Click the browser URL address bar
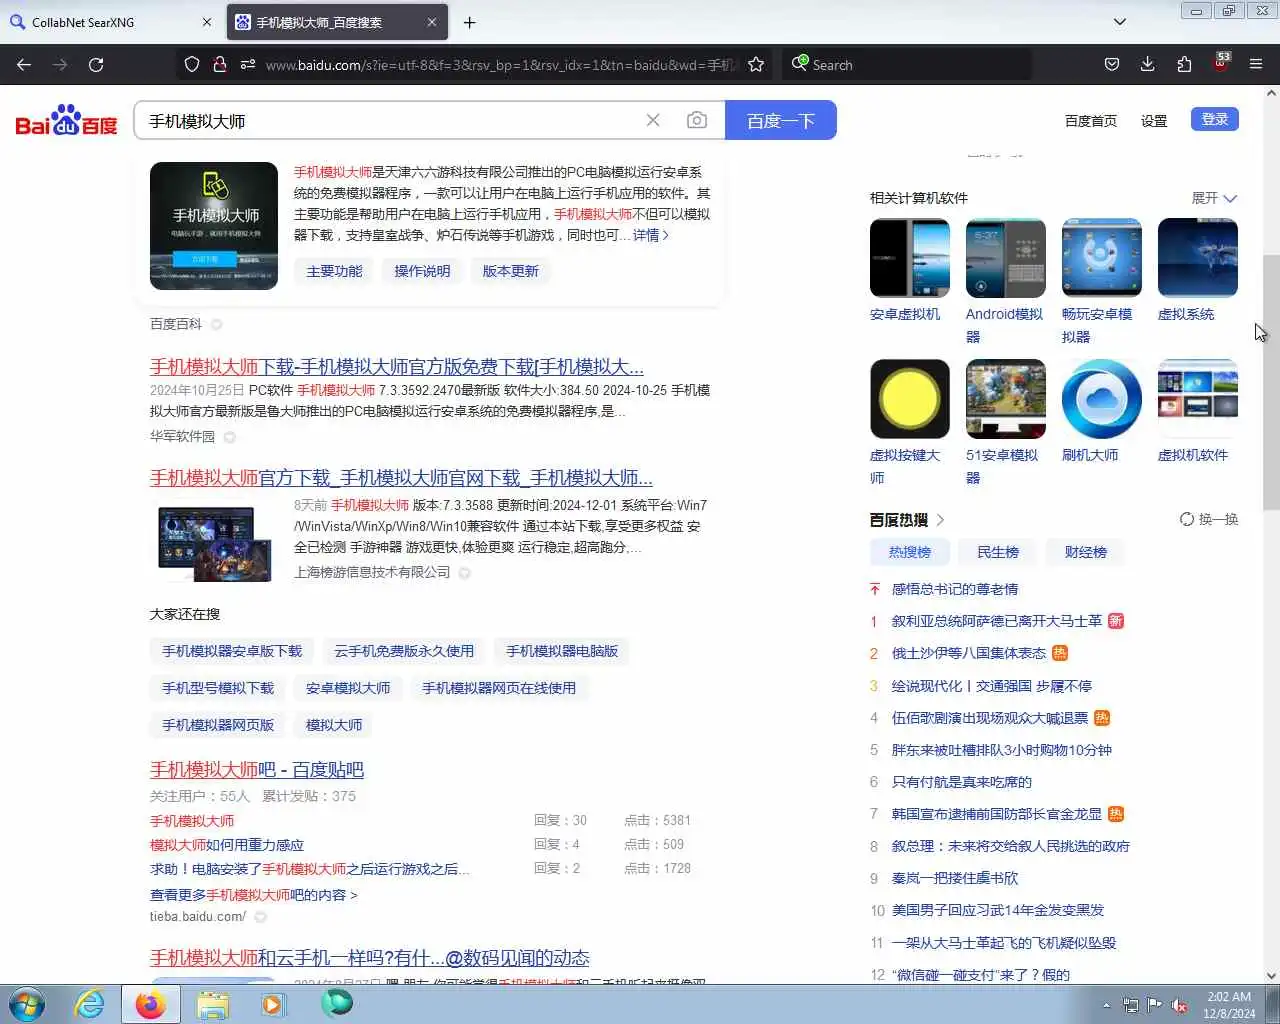This screenshot has height=1024, width=1280. coord(500,64)
